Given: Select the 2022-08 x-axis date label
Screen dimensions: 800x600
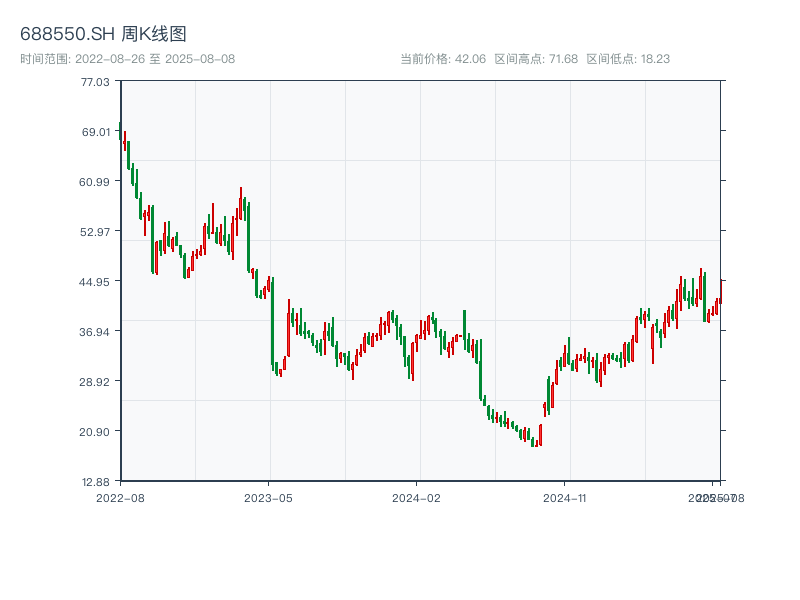Looking at the screenshot, I should click(x=120, y=497).
